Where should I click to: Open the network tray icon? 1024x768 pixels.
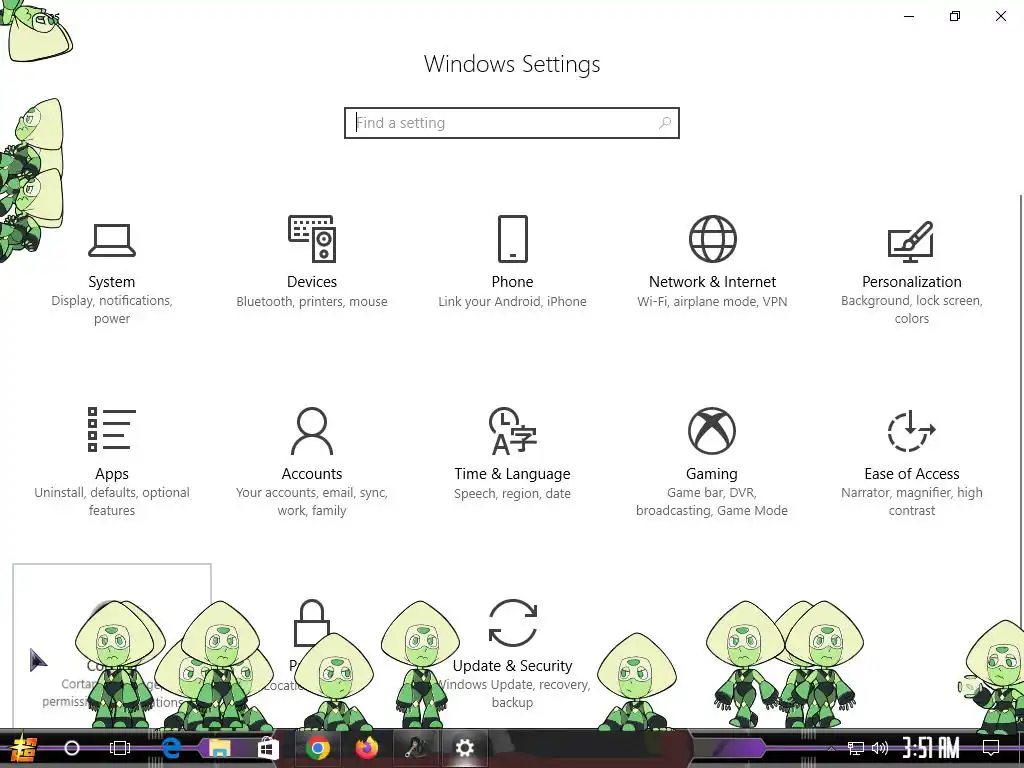[x=856, y=748]
